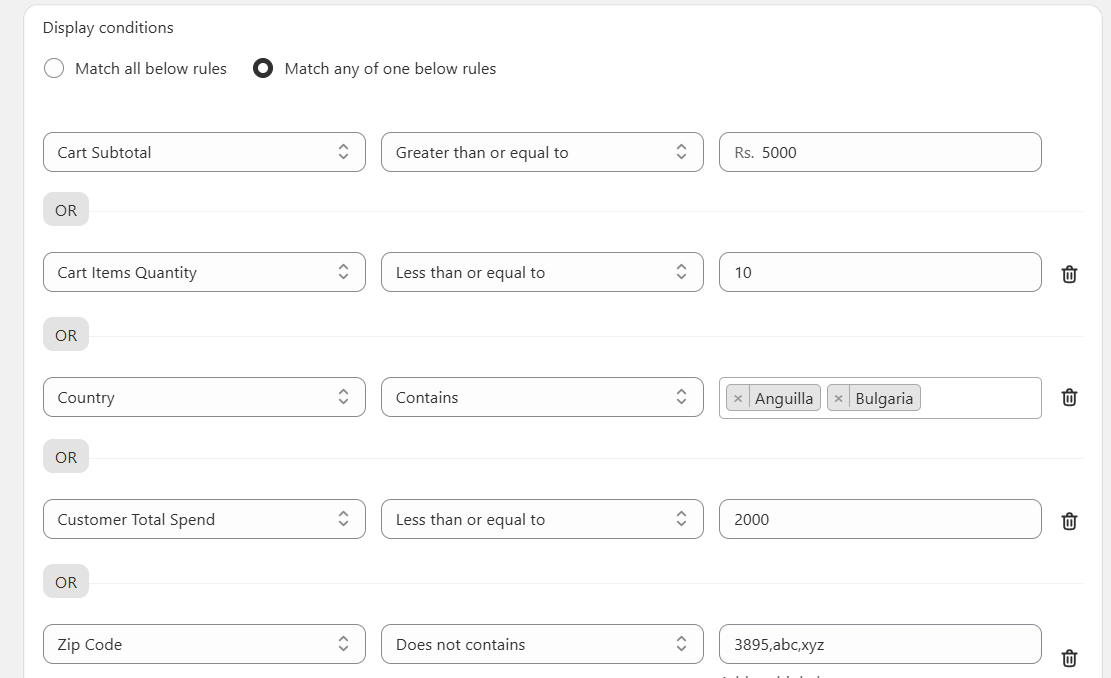The width and height of the screenshot is (1111, 678).
Task: Remove the Customer Total Spend rule
Action: tap(1069, 521)
